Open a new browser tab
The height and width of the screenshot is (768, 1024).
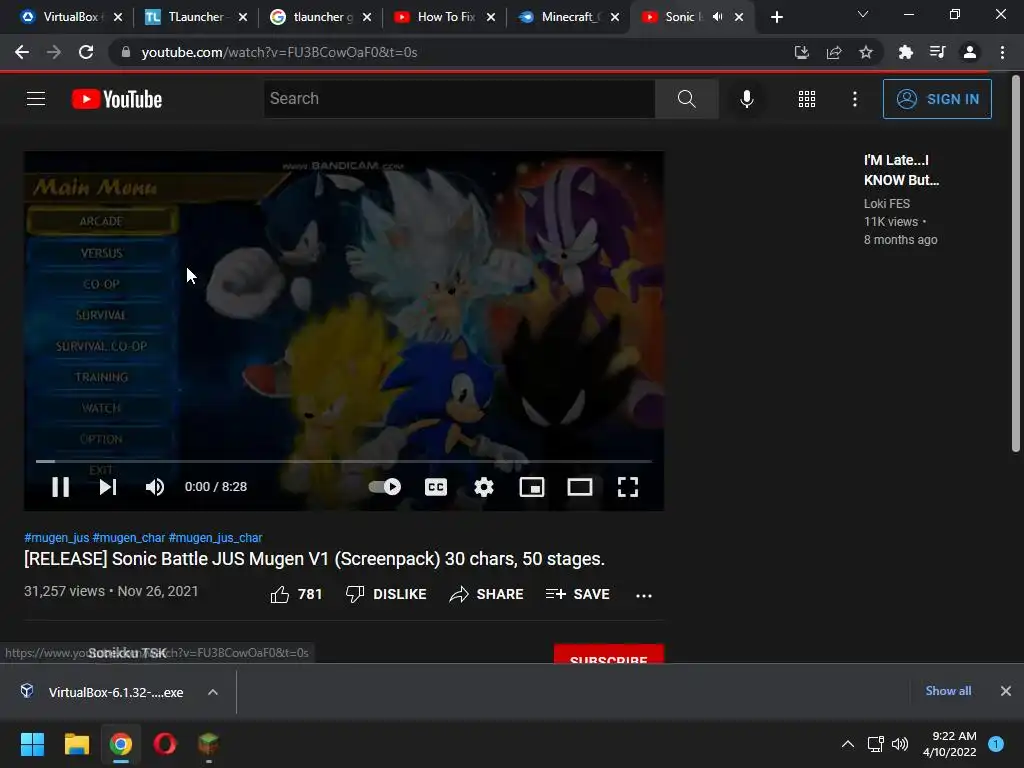click(x=776, y=17)
